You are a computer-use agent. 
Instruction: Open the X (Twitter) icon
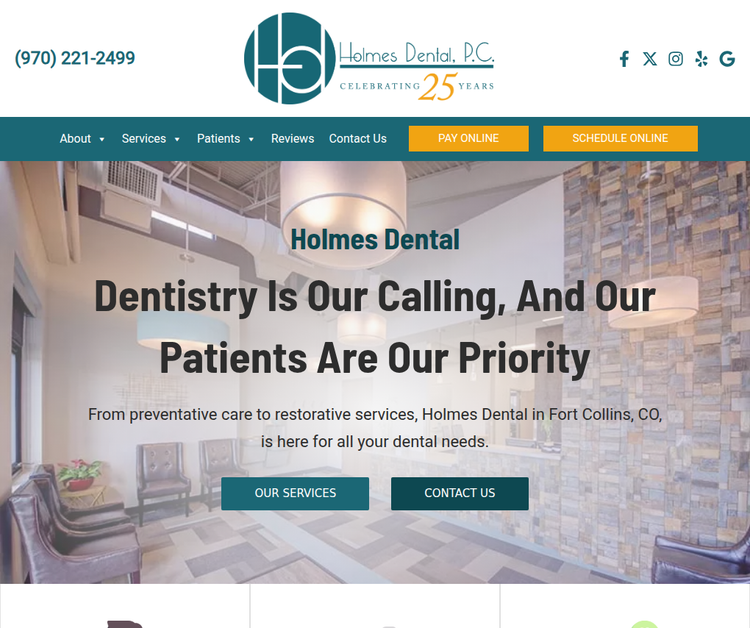[650, 59]
